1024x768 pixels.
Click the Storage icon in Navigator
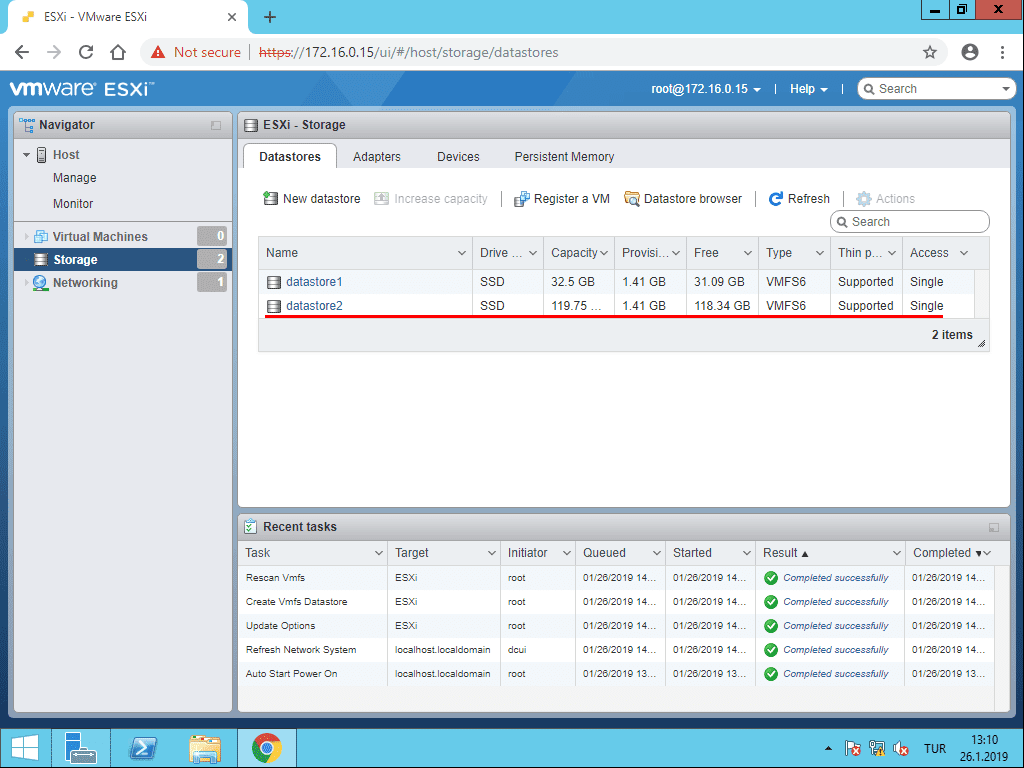click(40, 259)
